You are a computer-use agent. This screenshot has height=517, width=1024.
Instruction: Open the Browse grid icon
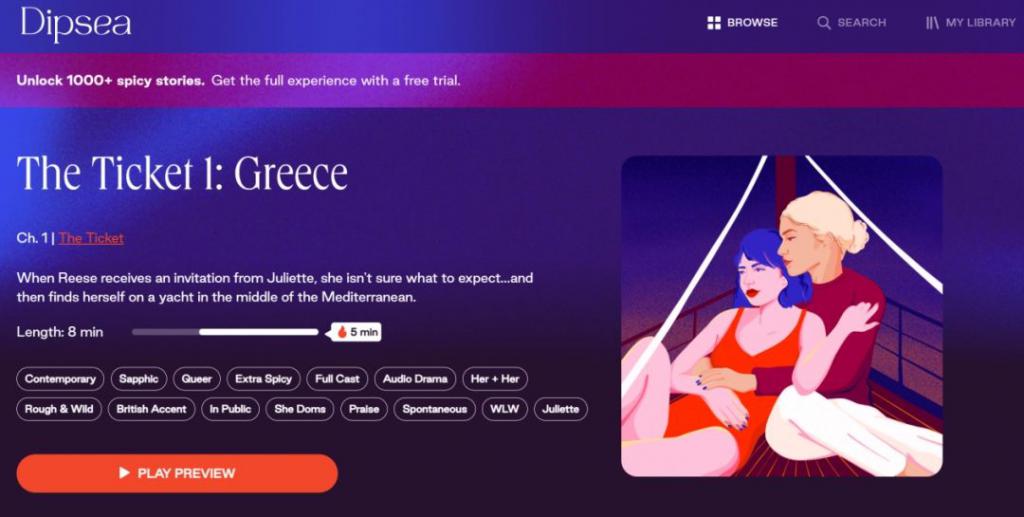[x=714, y=23]
